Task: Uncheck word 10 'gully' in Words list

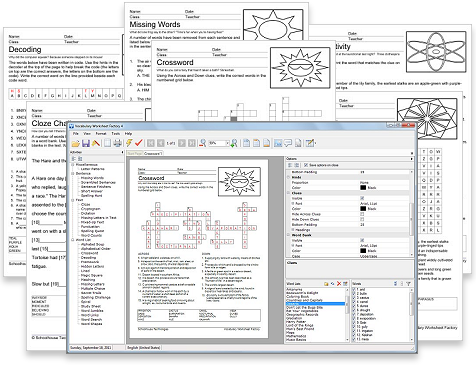Action: pos(354,327)
